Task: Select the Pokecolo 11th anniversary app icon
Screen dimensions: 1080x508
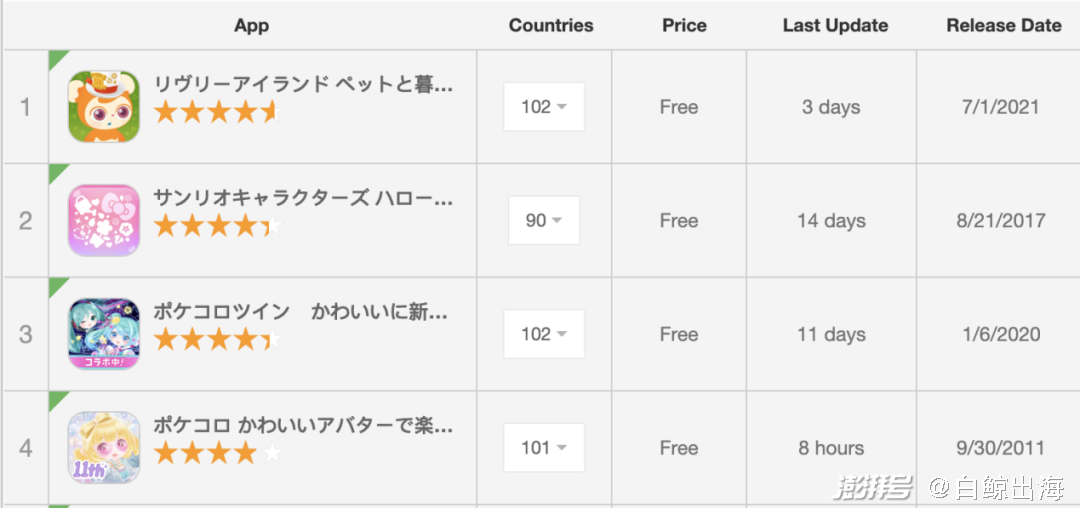Action: tap(104, 448)
